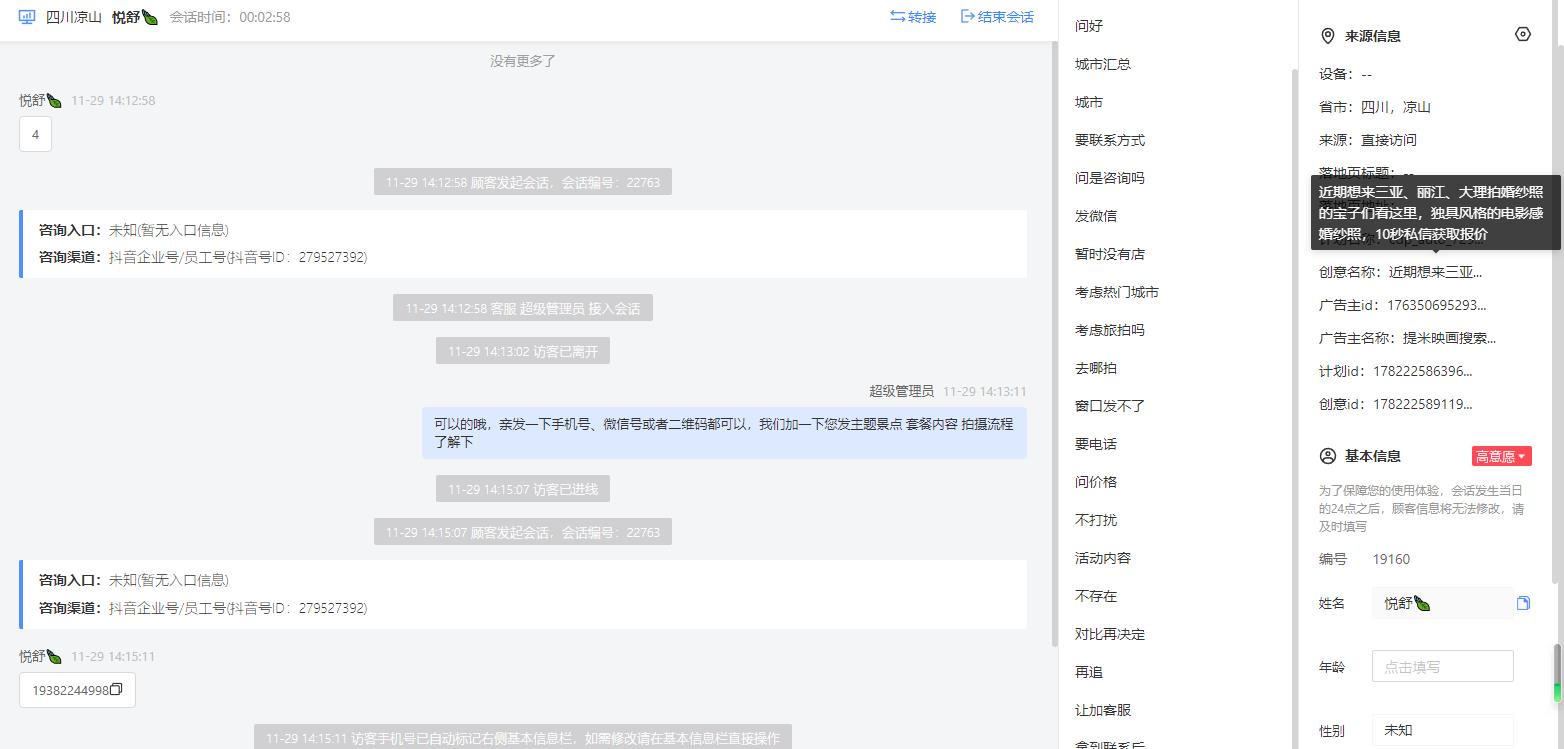Click the chat area vertical scrollbar
1564x749 pixels.
coord(1053,345)
